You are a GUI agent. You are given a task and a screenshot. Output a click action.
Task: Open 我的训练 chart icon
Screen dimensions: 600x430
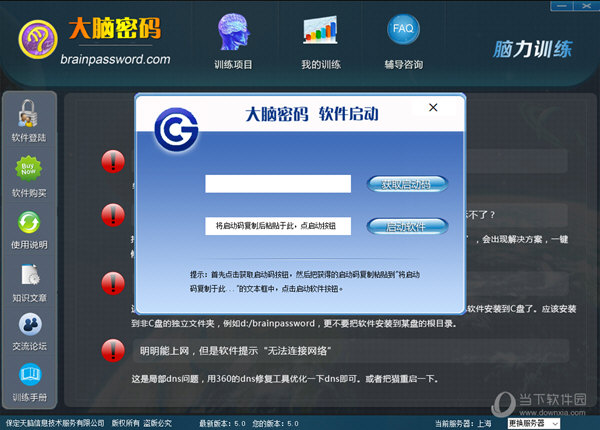pos(321,29)
